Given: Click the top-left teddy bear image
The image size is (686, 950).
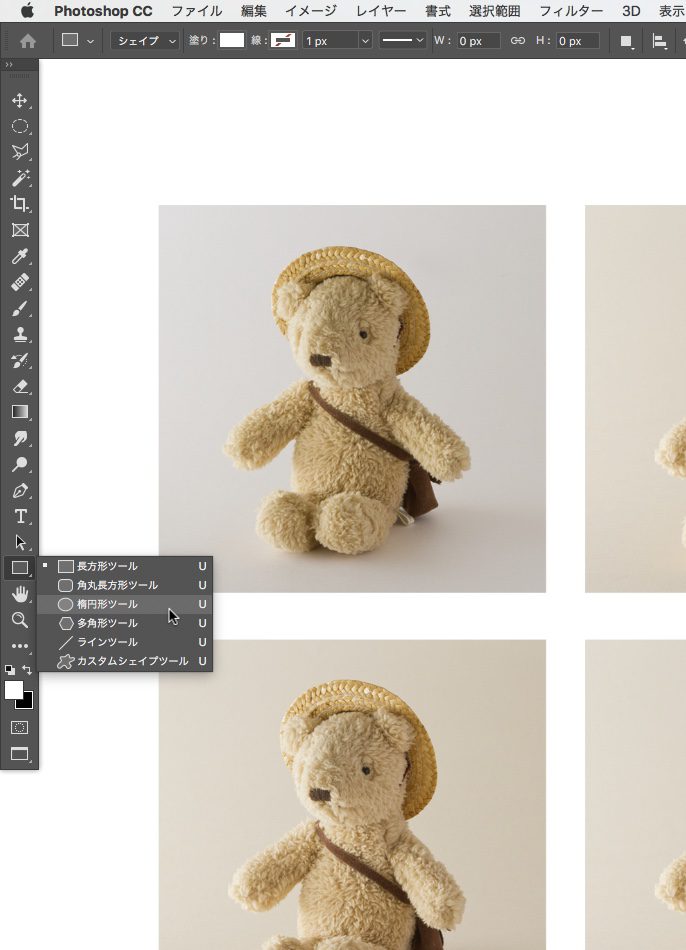Looking at the screenshot, I should (352, 399).
